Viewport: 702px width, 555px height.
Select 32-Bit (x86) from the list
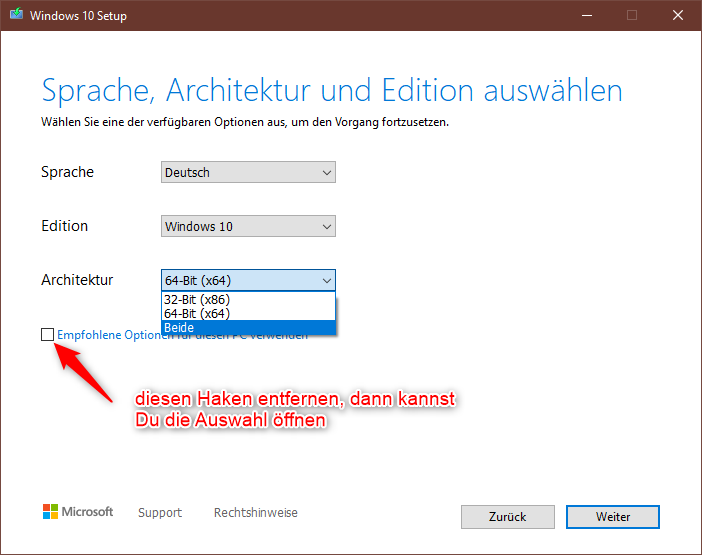click(248, 299)
